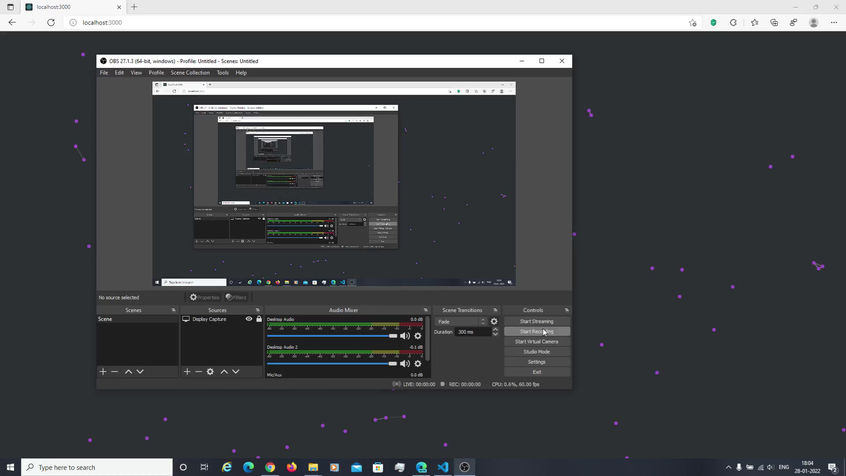Add a new scene with plus icon
This screenshot has width=846, height=476.
click(103, 371)
